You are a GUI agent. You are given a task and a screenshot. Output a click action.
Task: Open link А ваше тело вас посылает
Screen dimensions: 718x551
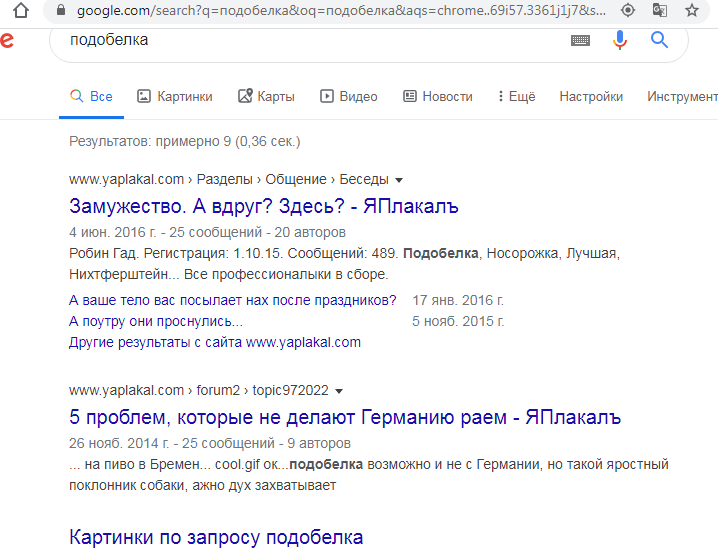(232, 300)
